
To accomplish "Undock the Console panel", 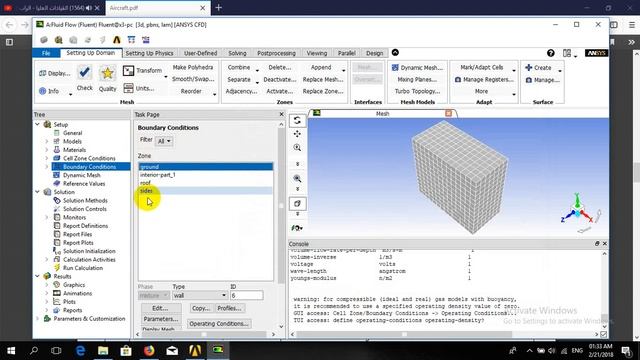I will pyautogui.click(x=597, y=244).
